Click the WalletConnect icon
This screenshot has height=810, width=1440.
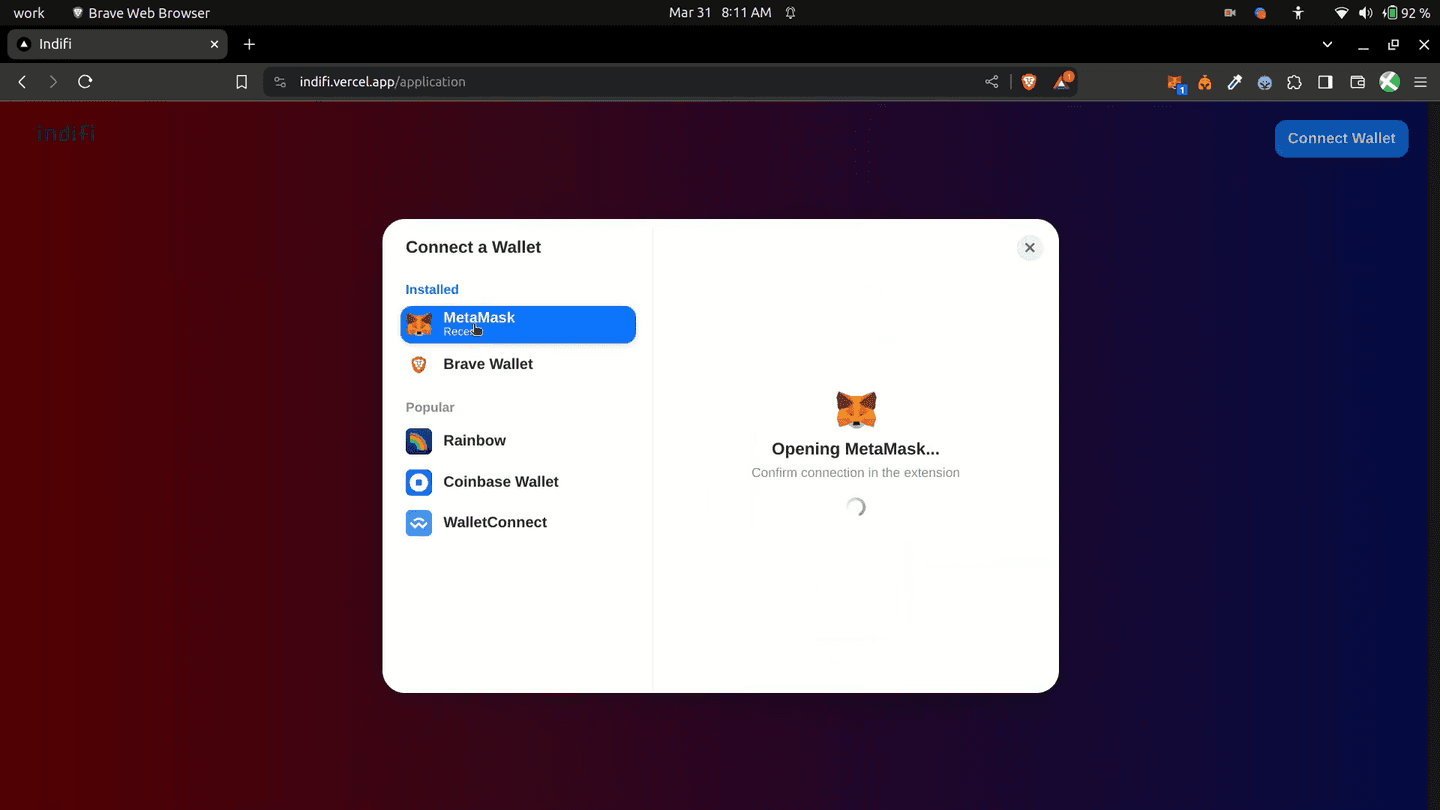[x=419, y=523]
